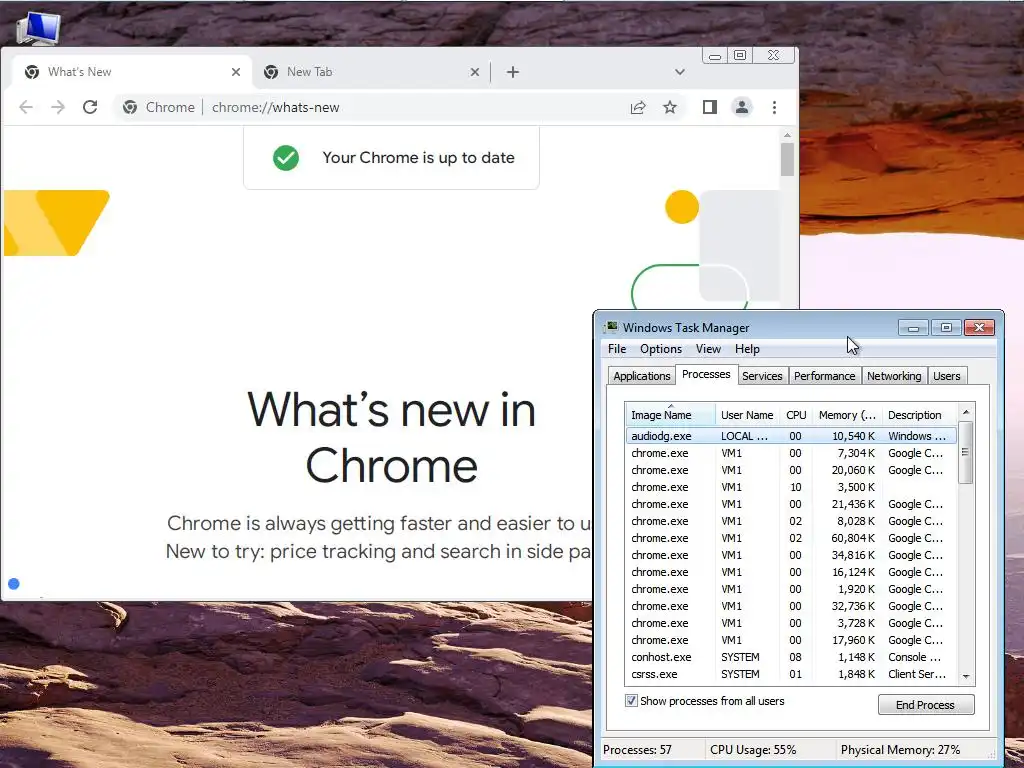
Task: Select the audiodg.exe process row
Action: 791,436
